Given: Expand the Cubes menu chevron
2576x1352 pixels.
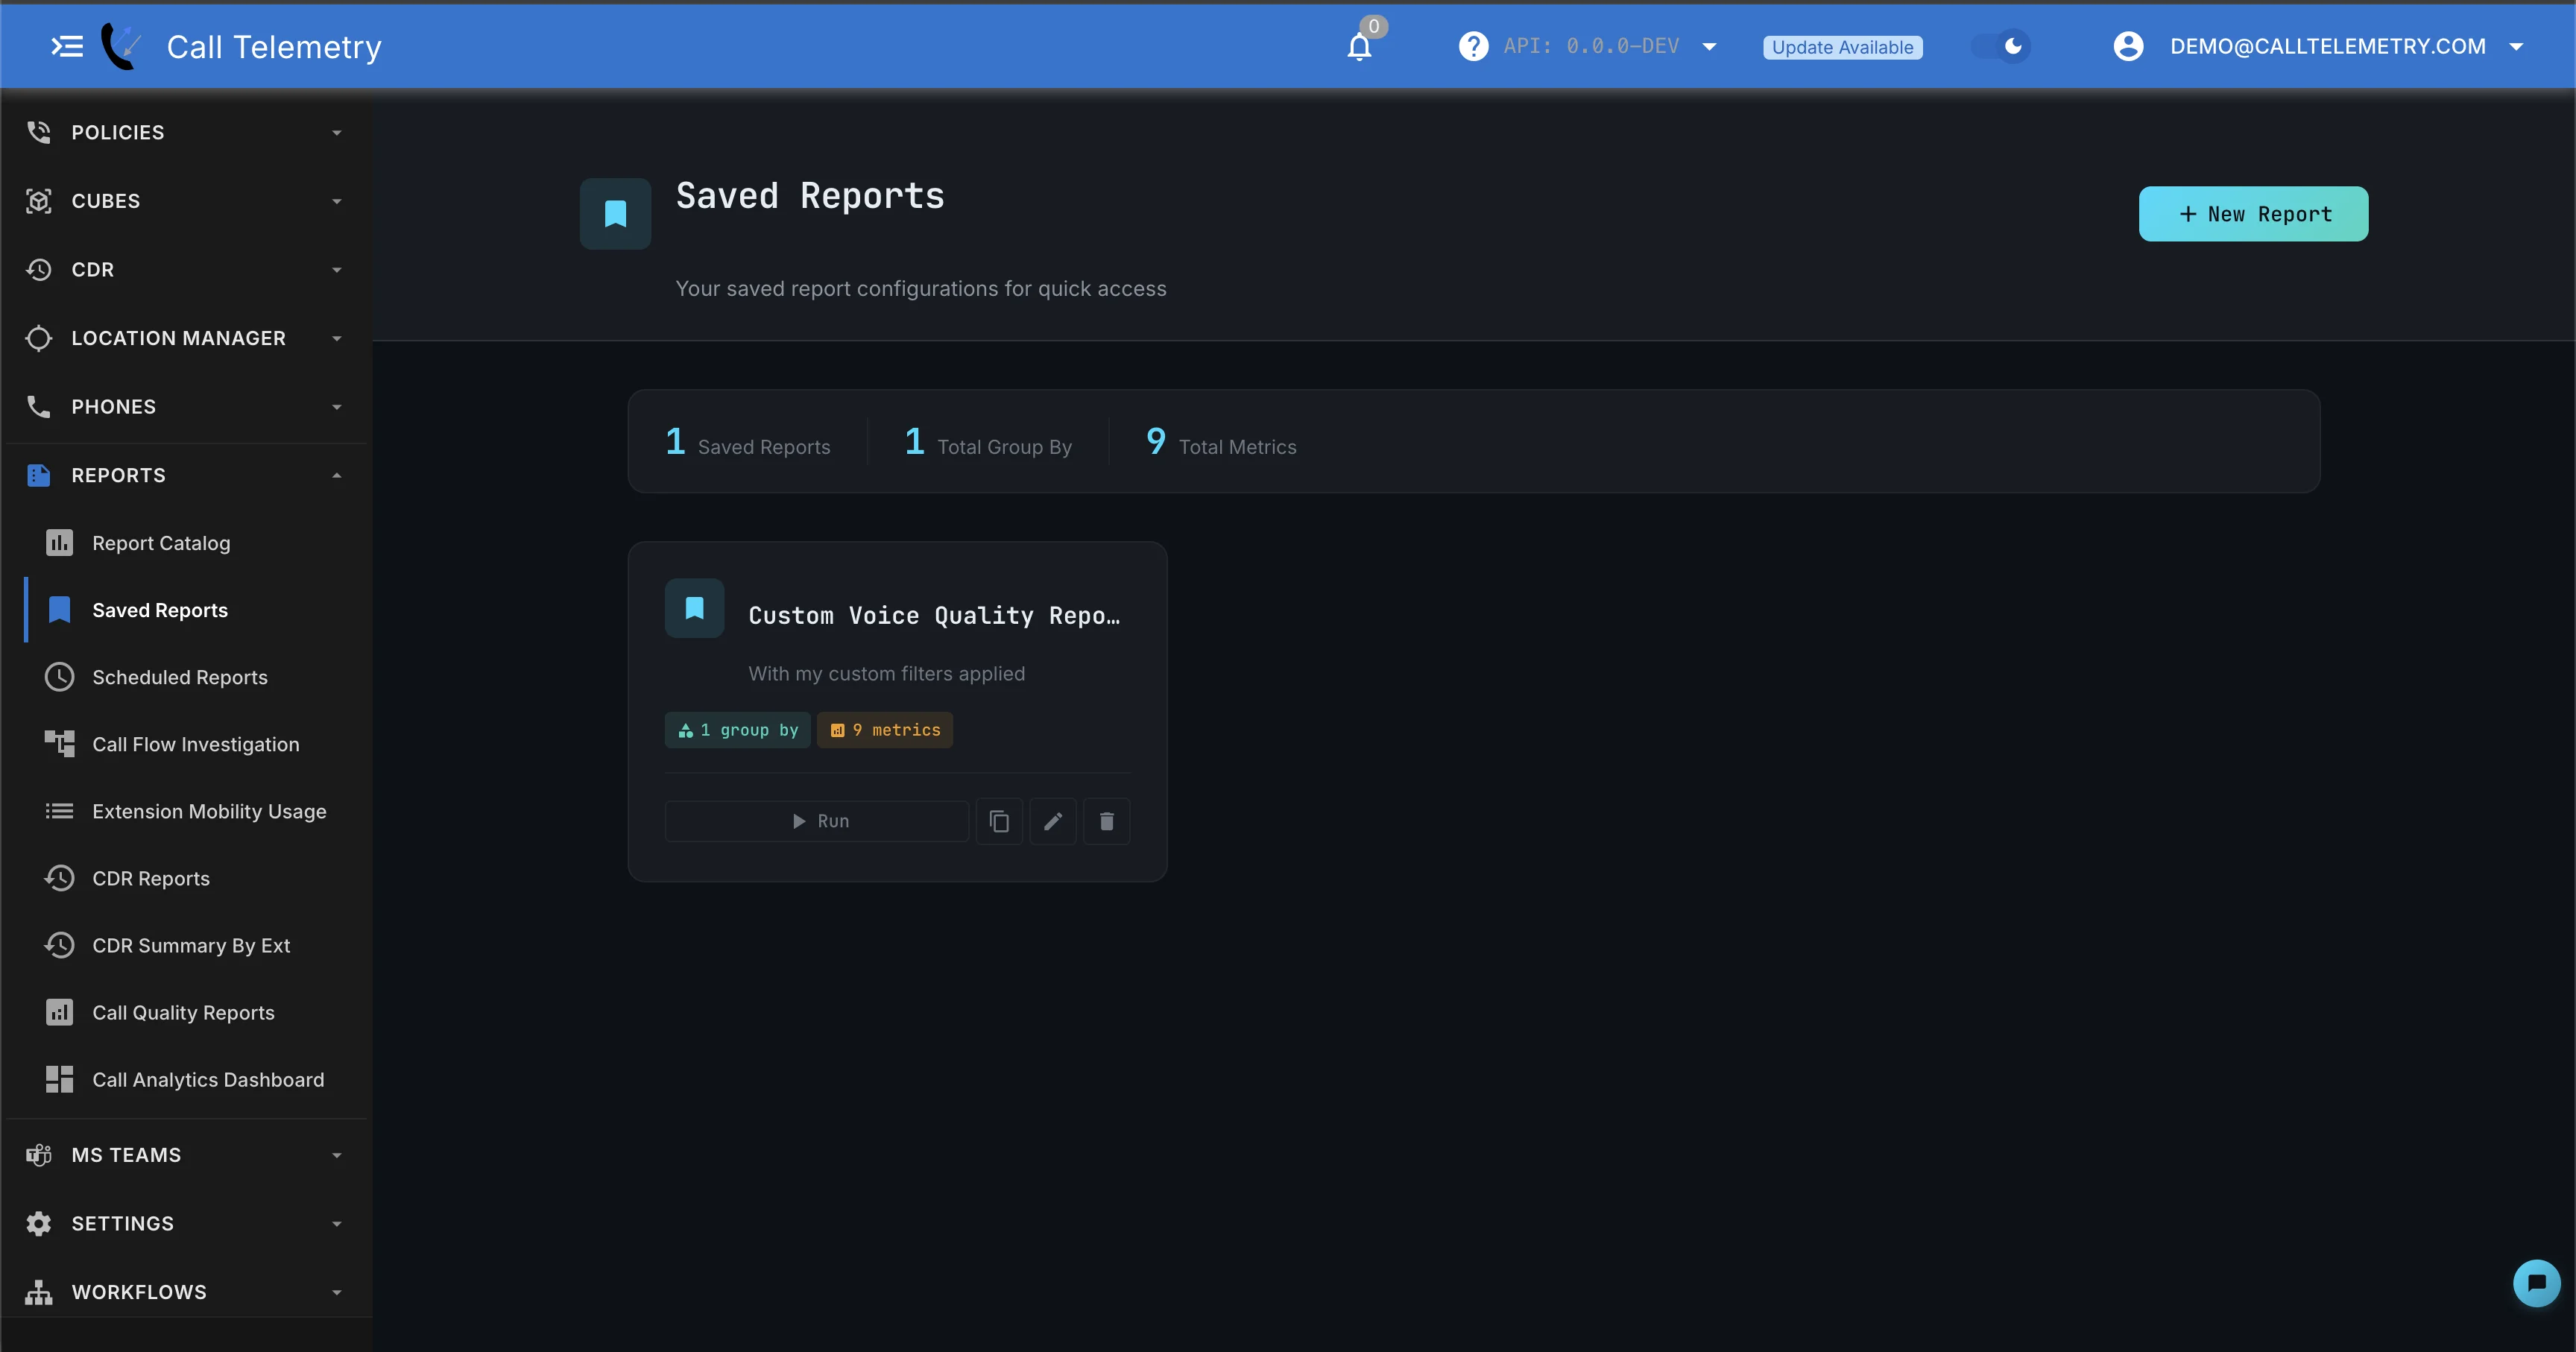Looking at the screenshot, I should click(x=337, y=201).
